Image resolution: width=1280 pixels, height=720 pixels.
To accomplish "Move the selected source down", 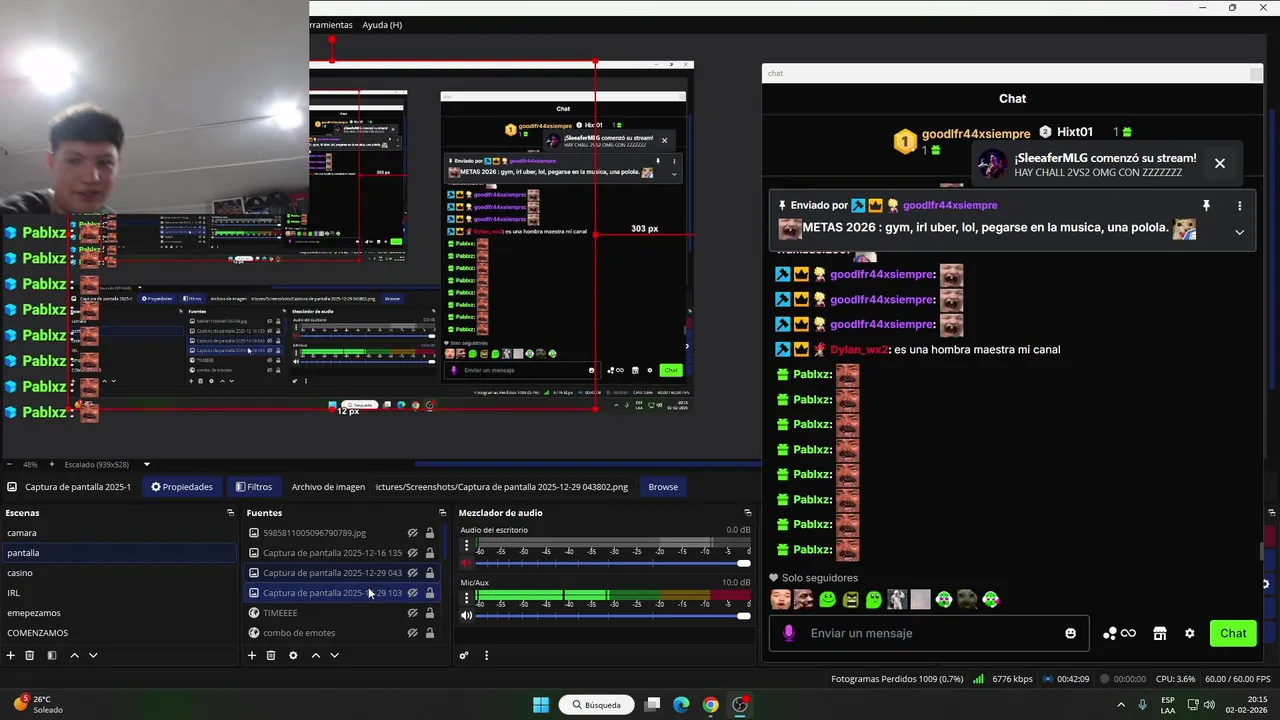I will click(334, 655).
